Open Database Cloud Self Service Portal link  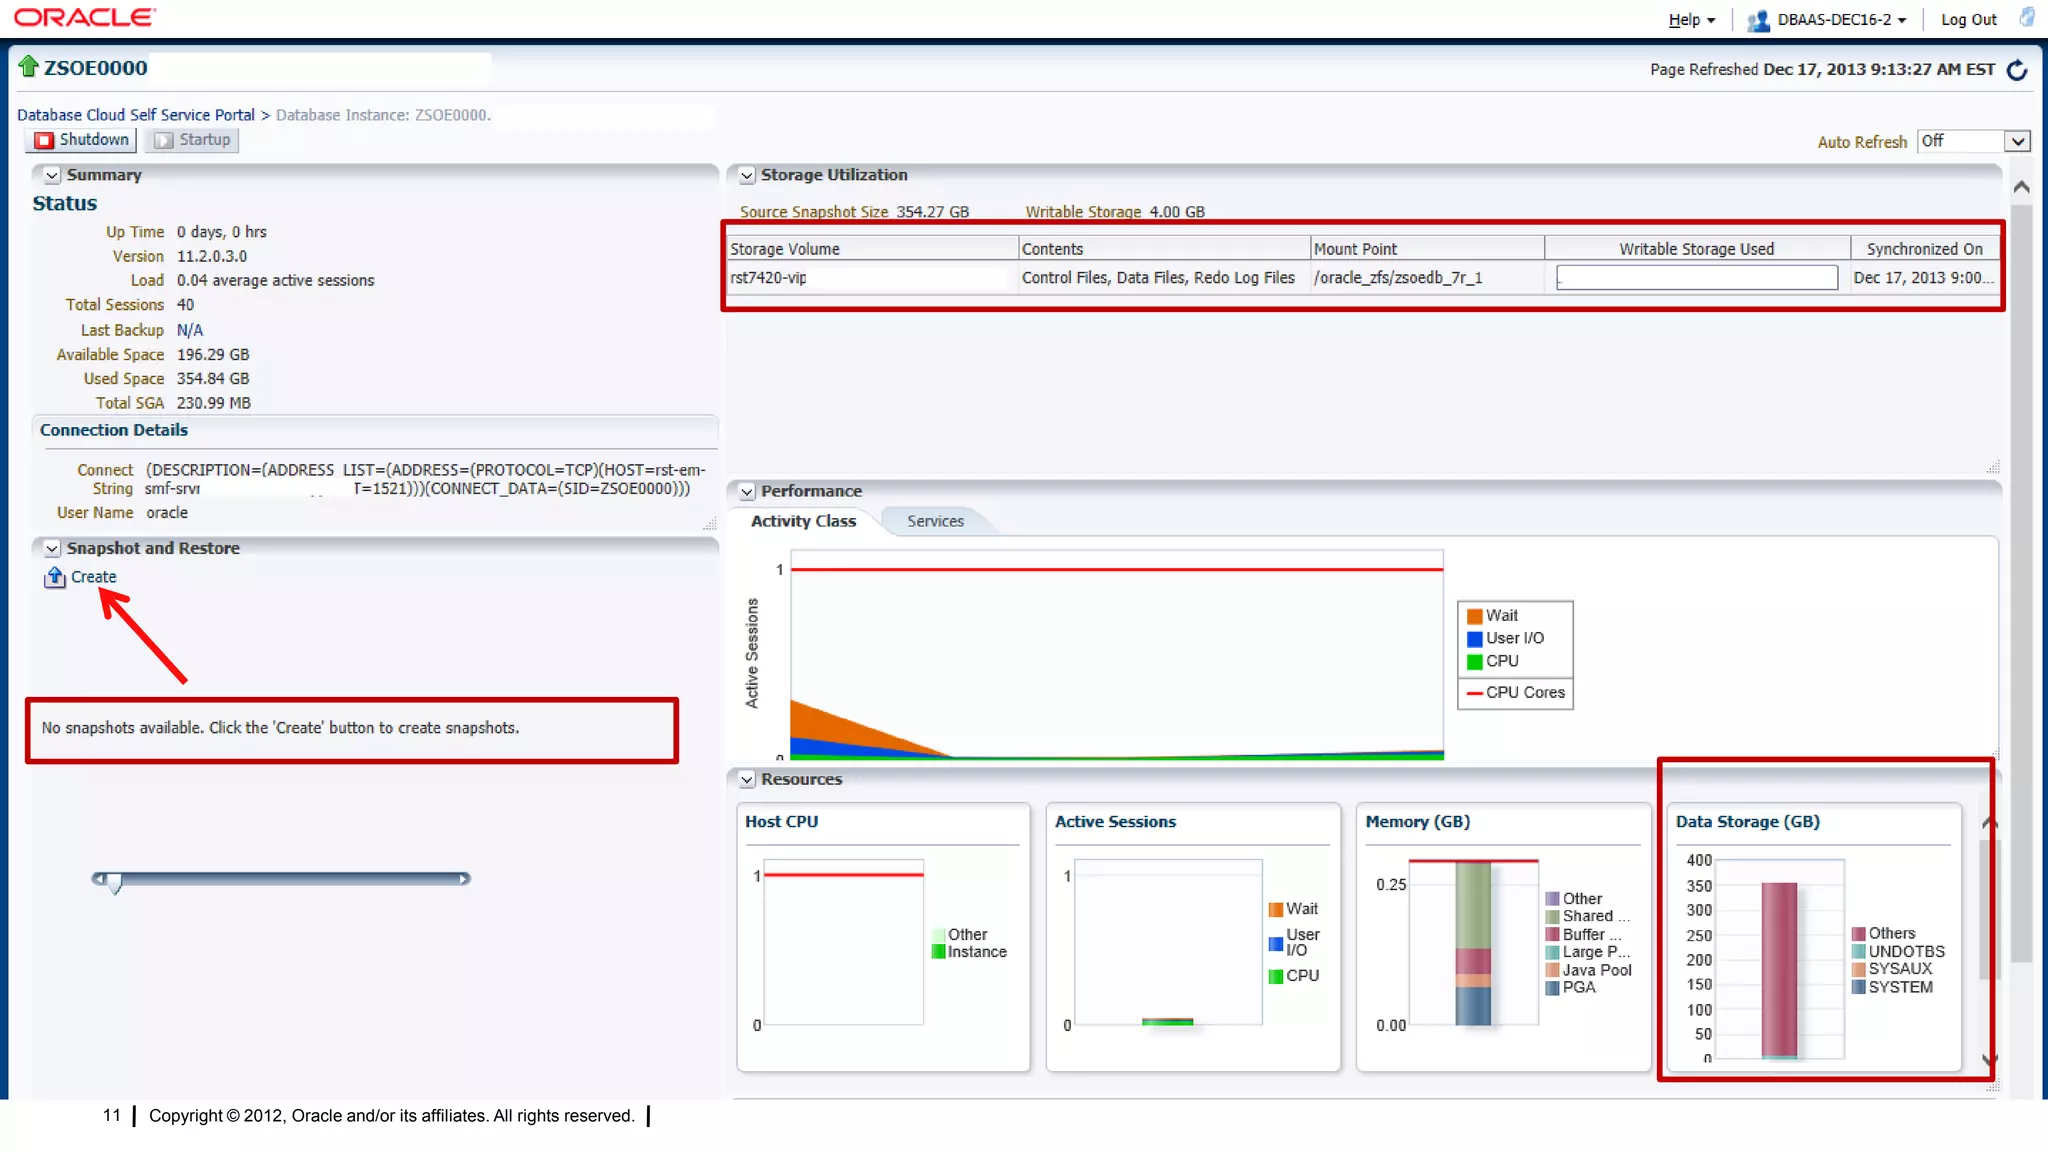pyautogui.click(x=136, y=115)
